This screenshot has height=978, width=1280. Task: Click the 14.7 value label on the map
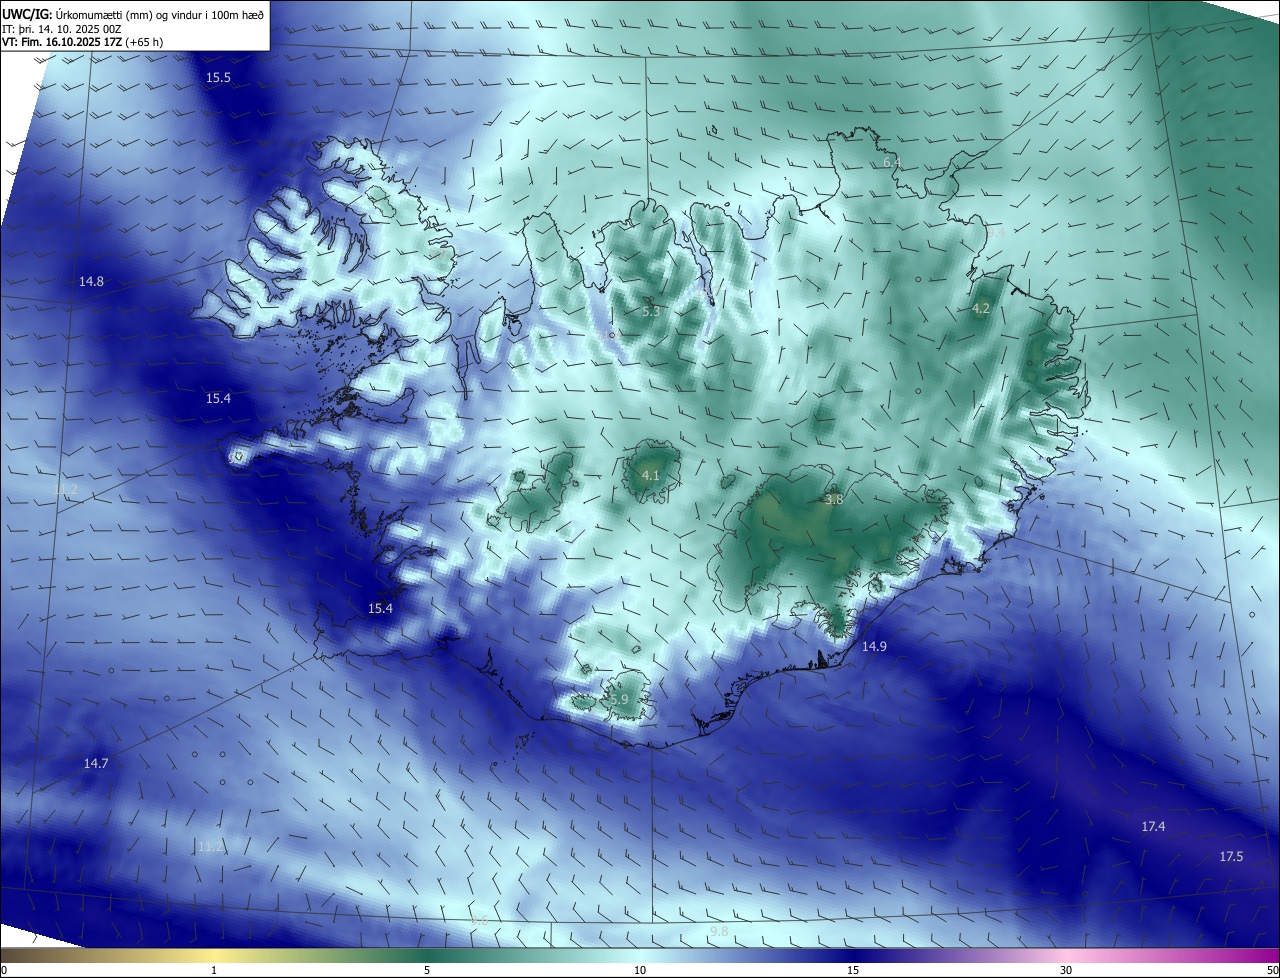pyautogui.click(x=95, y=763)
